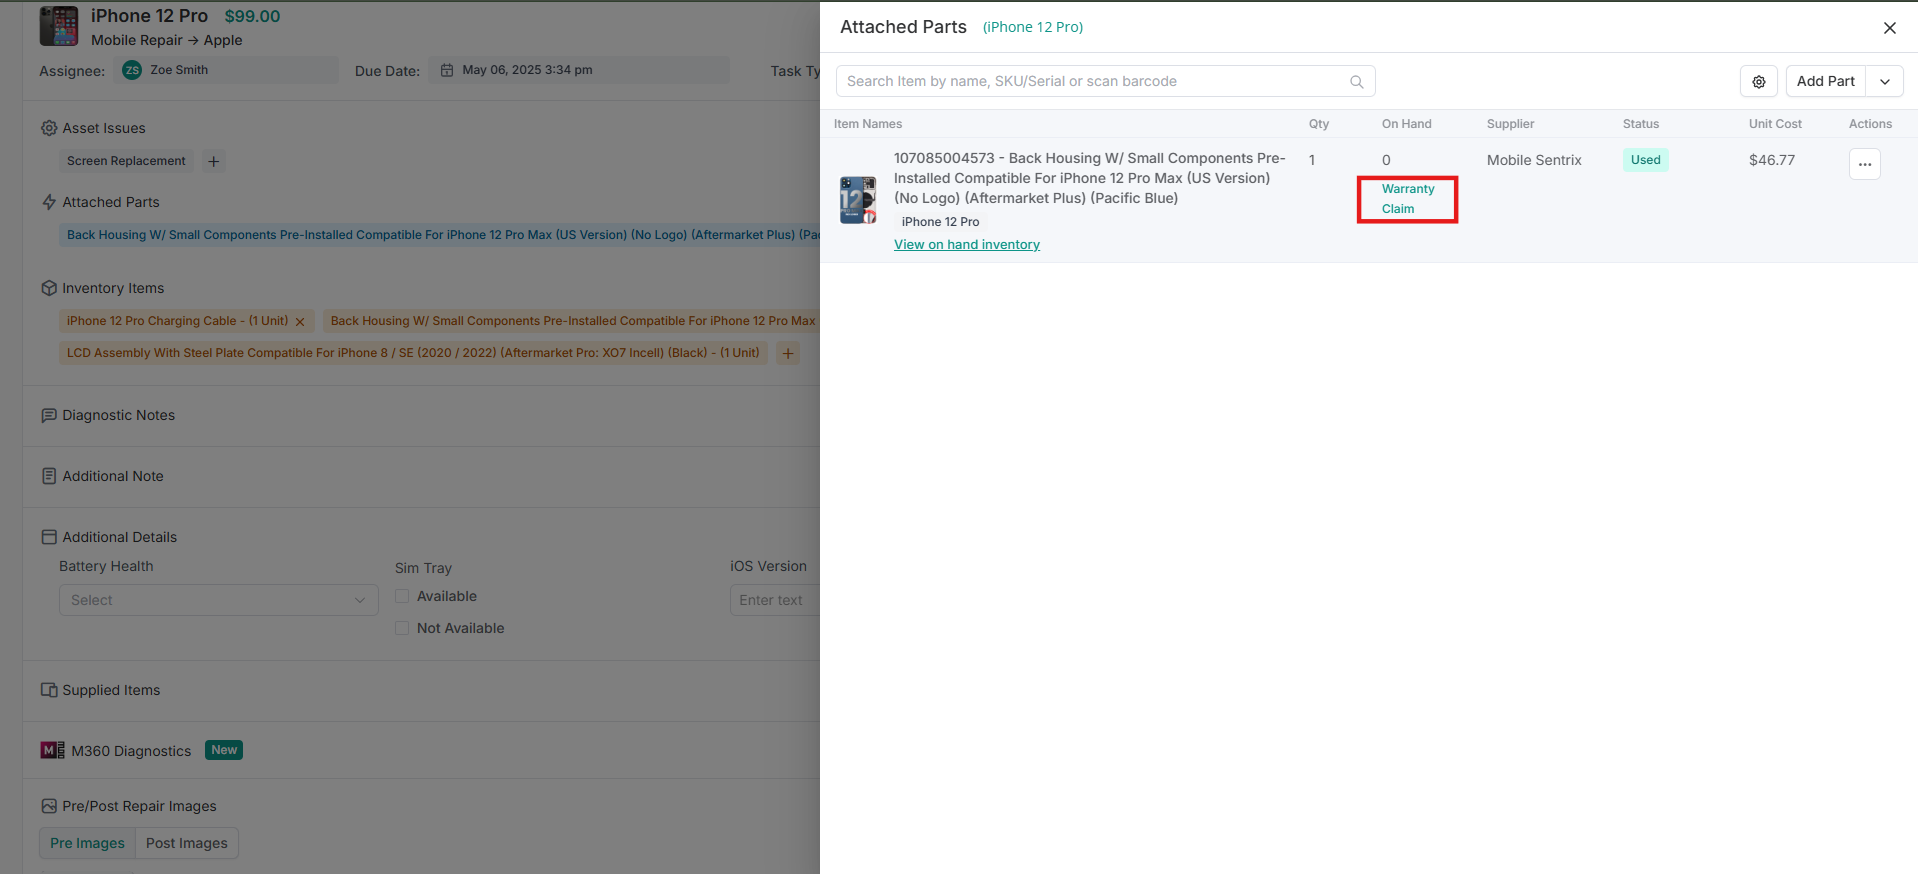The width and height of the screenshot is (1918, 874).
Task: Open the parts settings gear icon
Action: (x=1759, y=81)
